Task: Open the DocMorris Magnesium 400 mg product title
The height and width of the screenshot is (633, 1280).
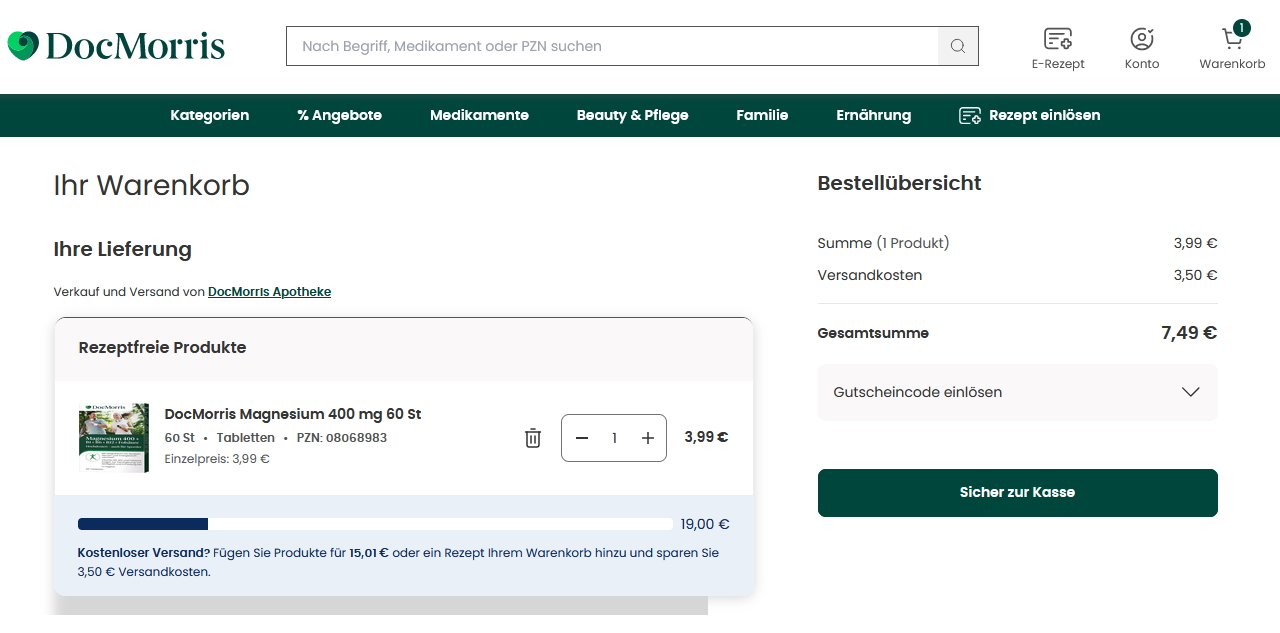Action: (x=293, y=414)
